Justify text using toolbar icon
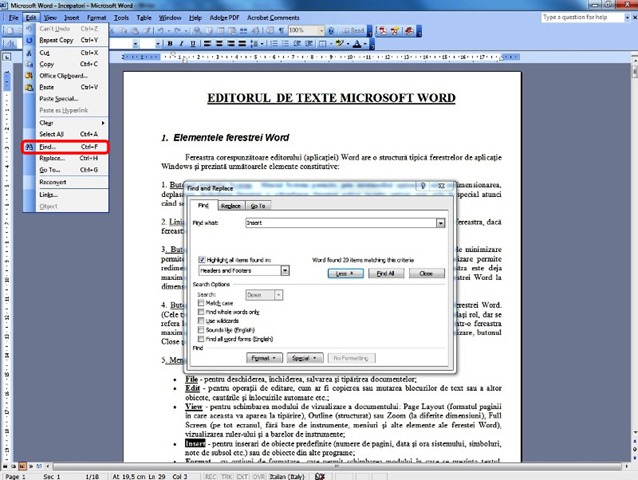The height and width of the screenshot is (480, 638). 242,44
